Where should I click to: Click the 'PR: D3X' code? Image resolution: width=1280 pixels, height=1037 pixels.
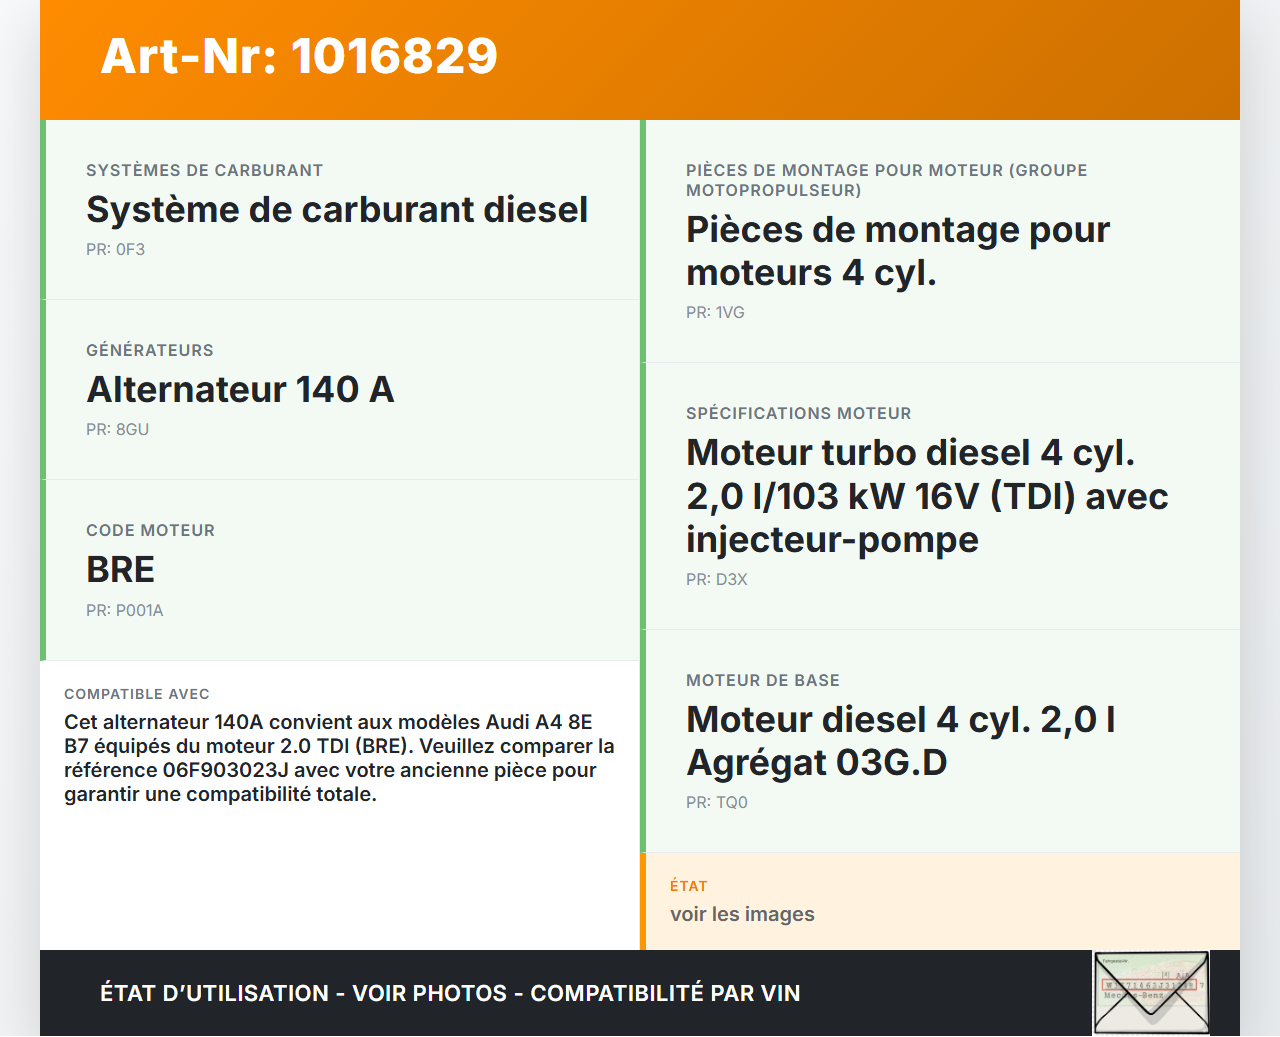716,579
